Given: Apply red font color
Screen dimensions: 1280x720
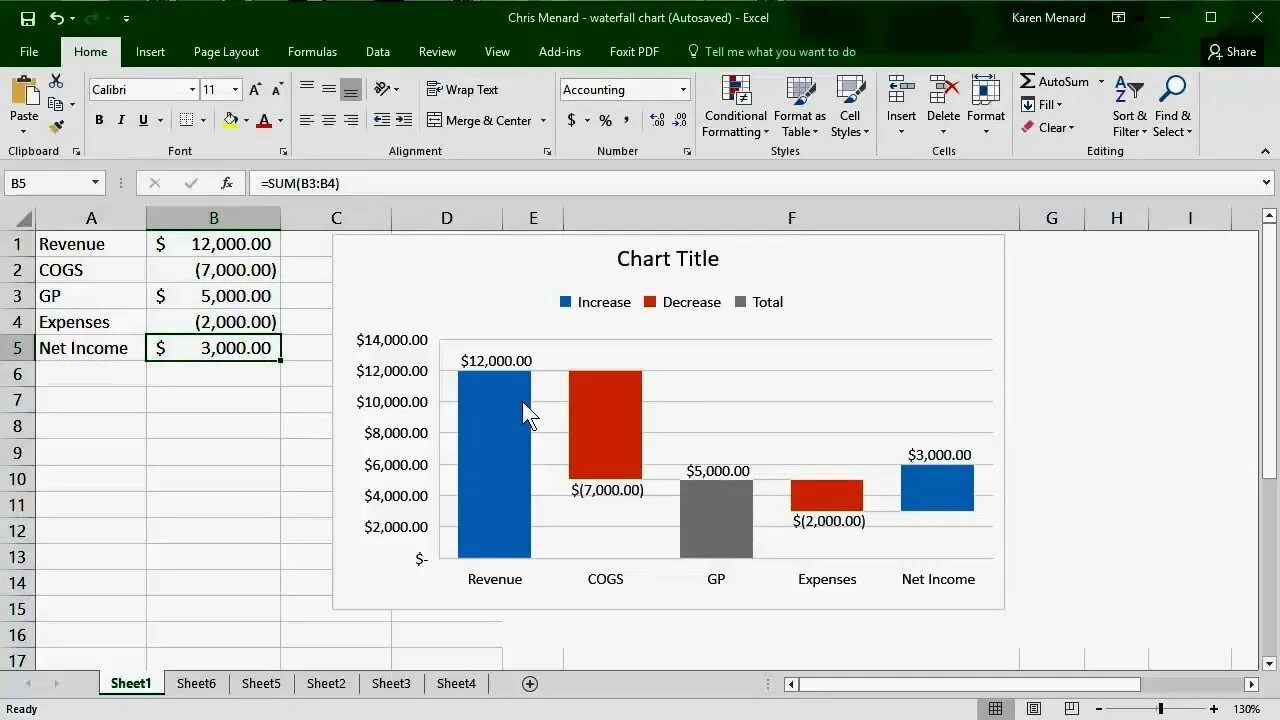Looking at the screenshot, I should (264, 120).
